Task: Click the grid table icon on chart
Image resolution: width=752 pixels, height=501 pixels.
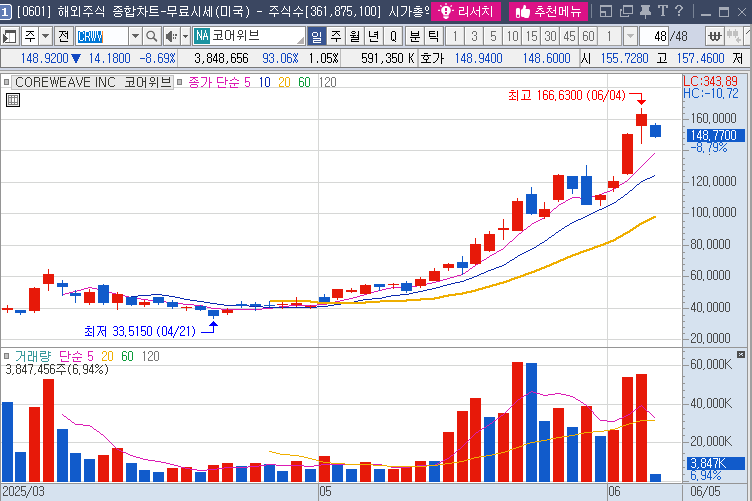Action: click(12, 100)
